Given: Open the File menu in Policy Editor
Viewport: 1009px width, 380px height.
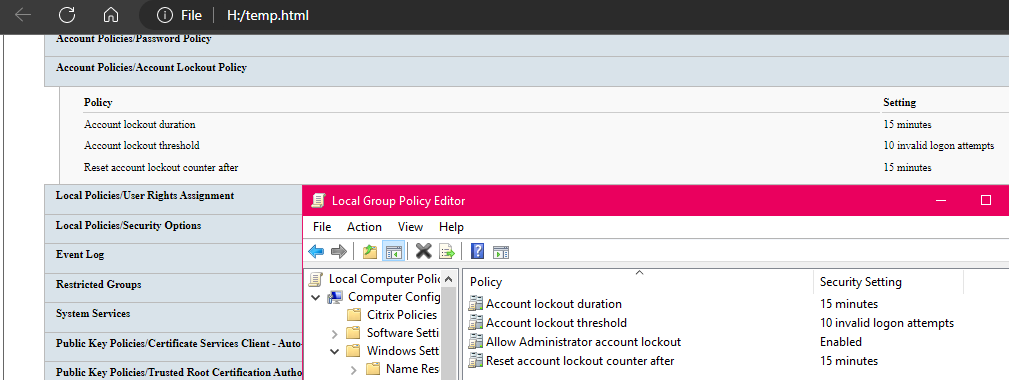Looking at the screenshot, I should [x=322, y=227].
